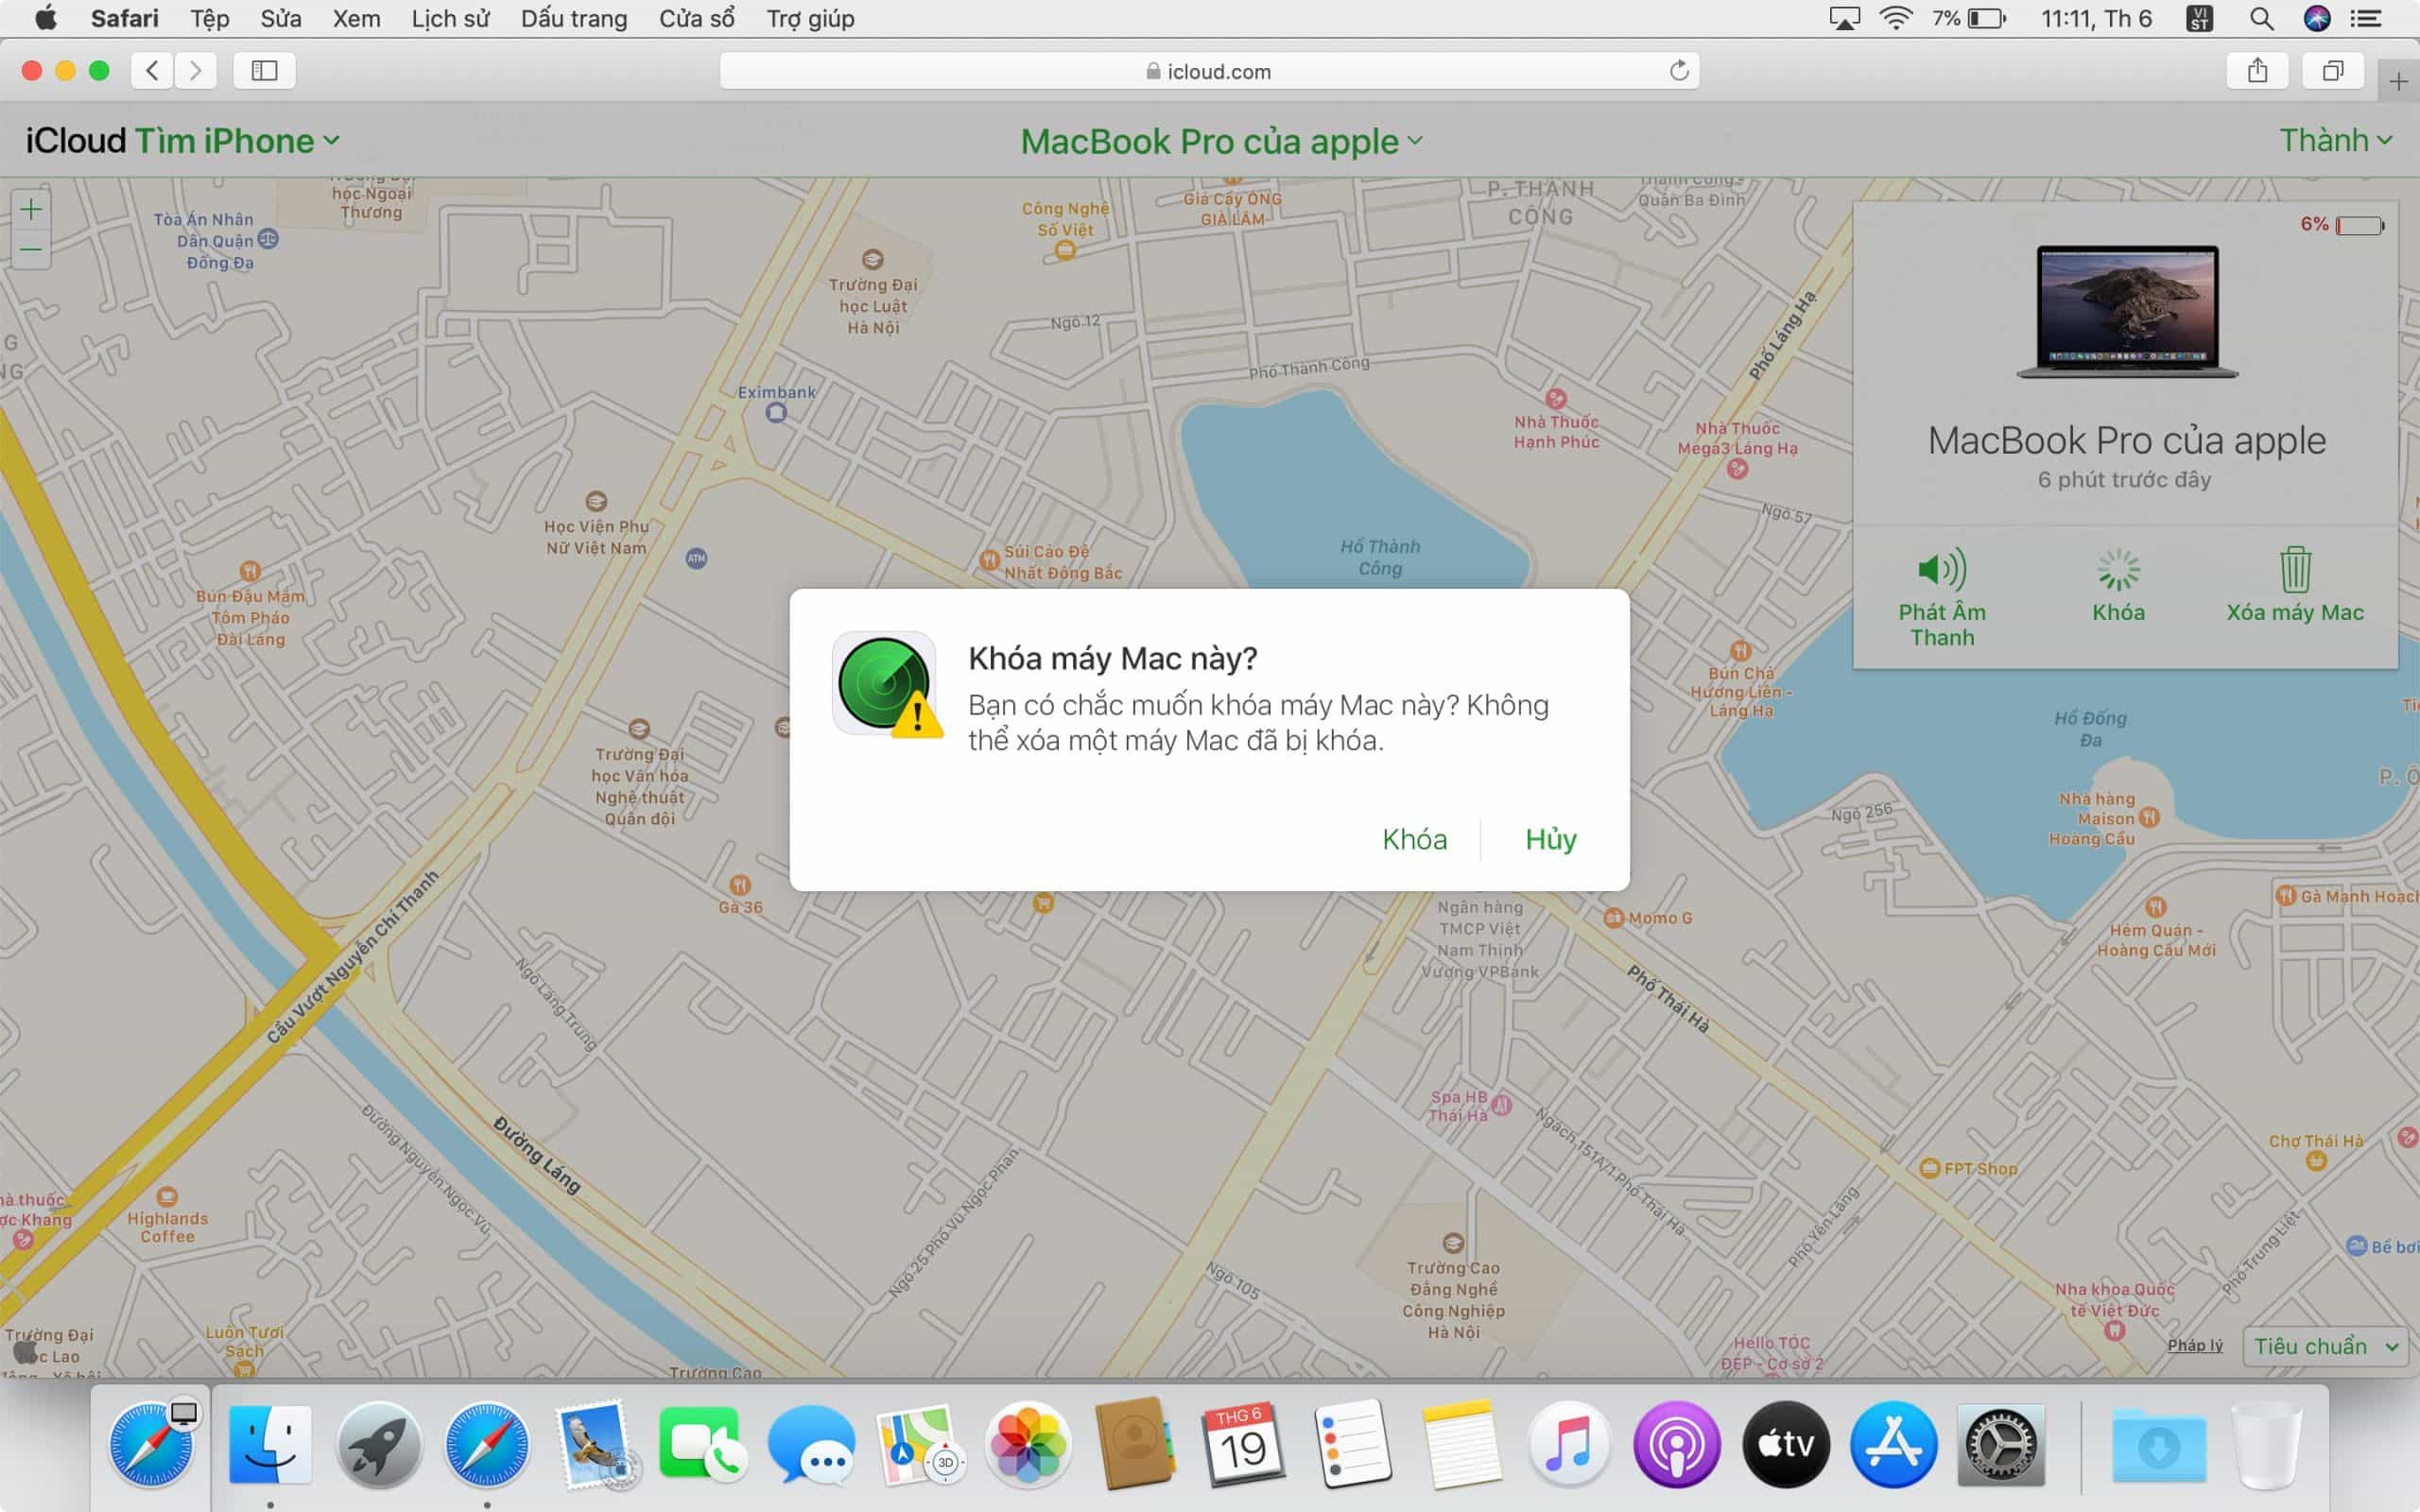Go forward in Safari history
The height and width of the screenshot is (1512, 2420).
click(196, 70)
